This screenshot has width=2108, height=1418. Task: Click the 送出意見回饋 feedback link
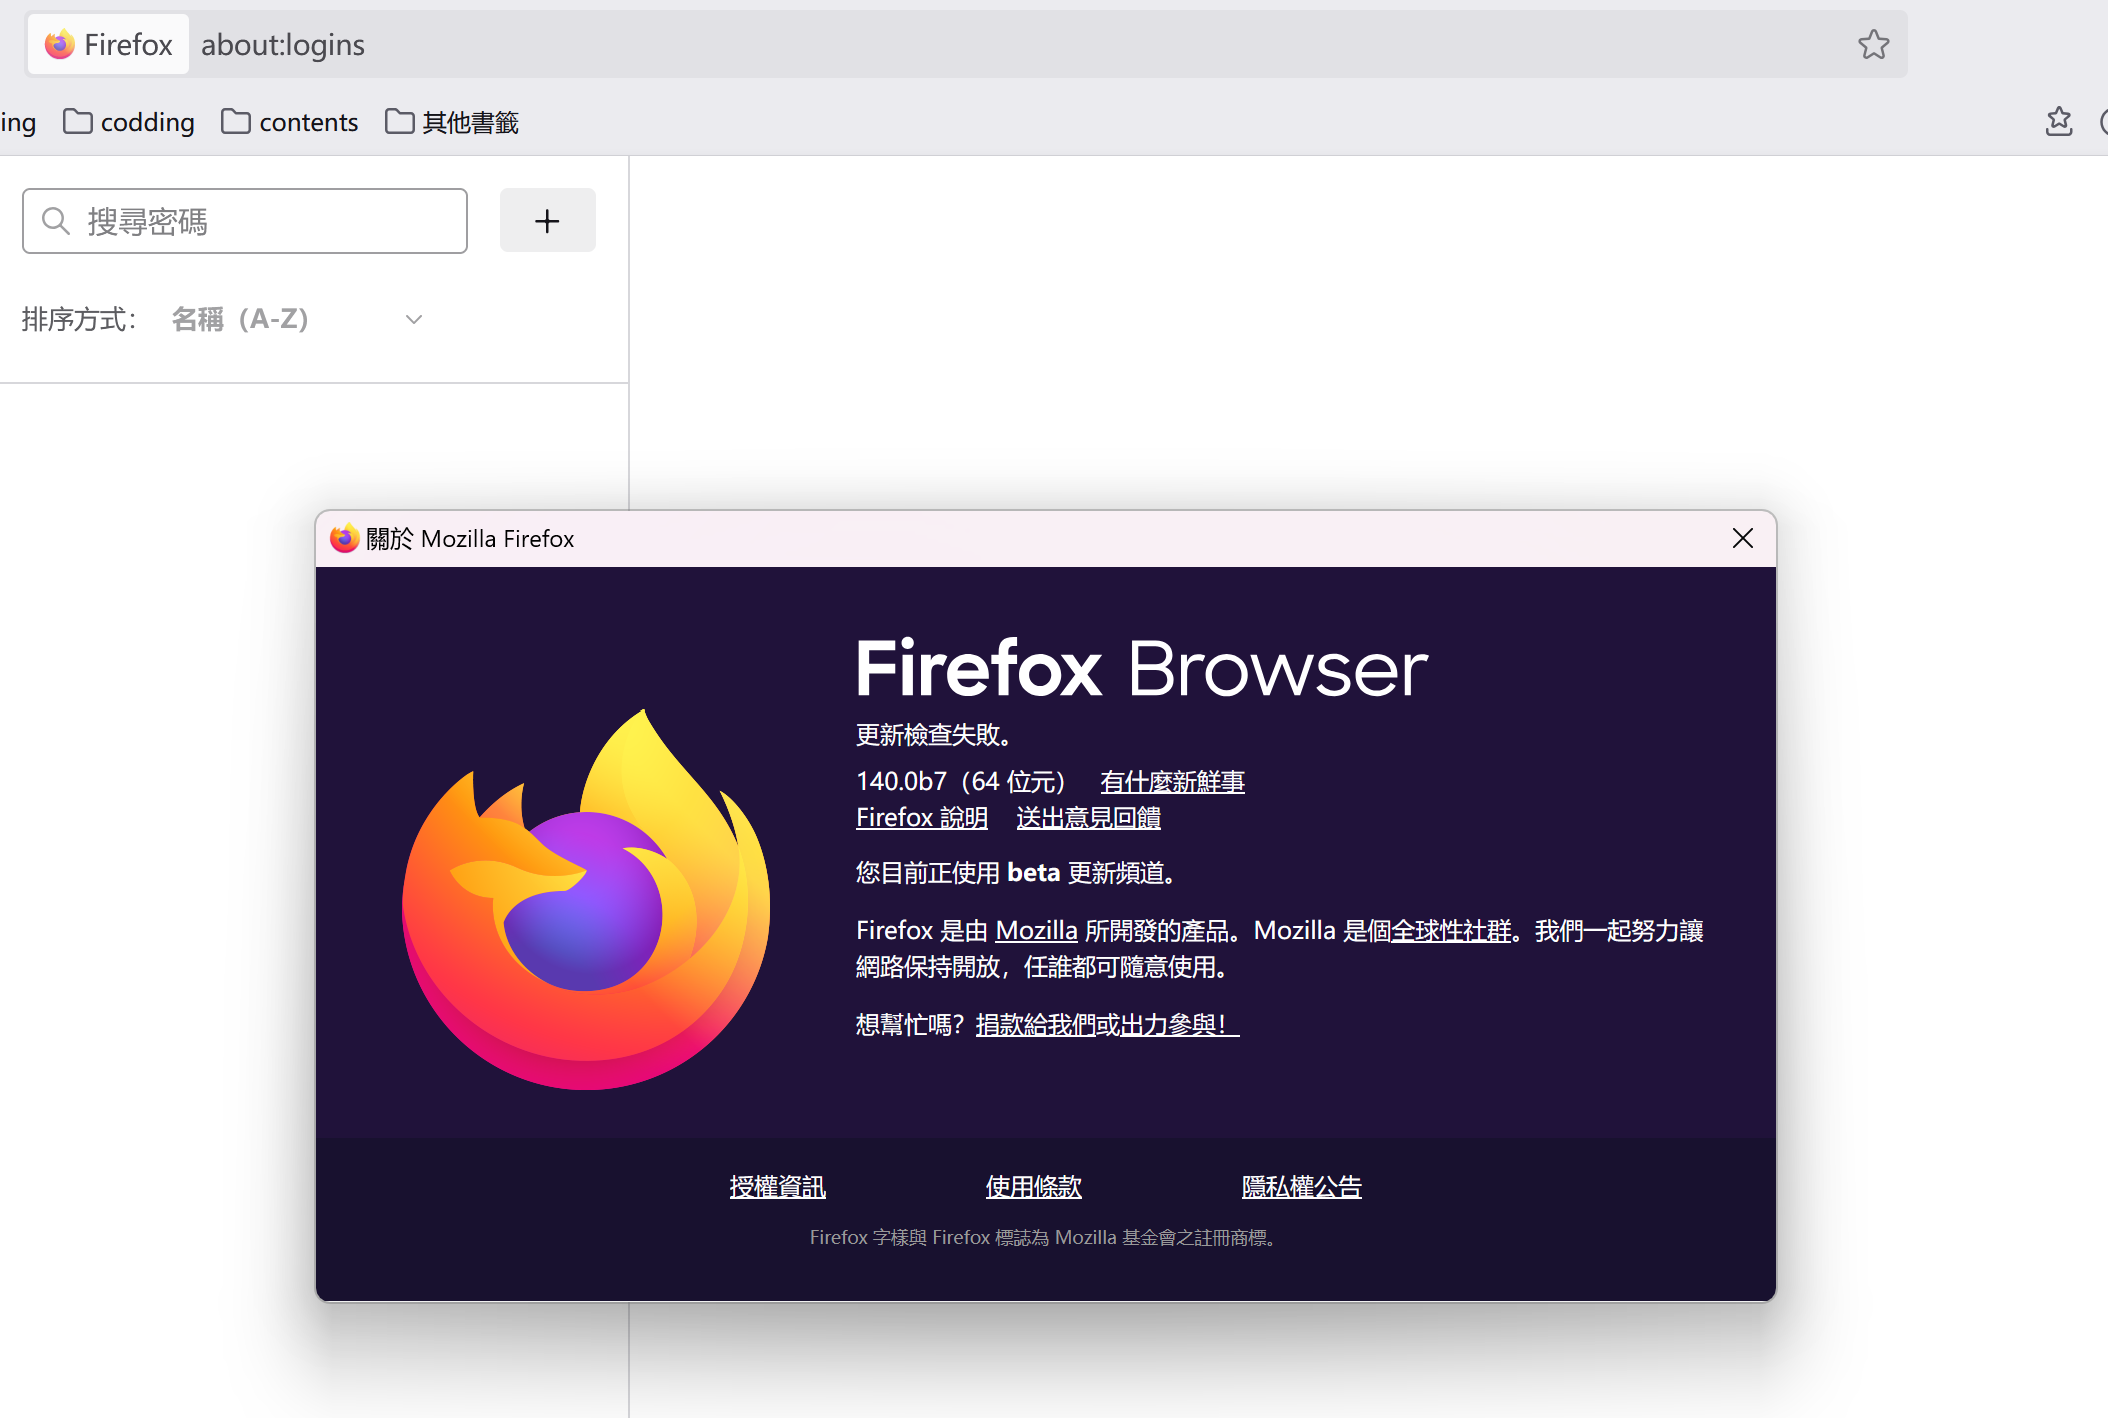point(1088,818)
